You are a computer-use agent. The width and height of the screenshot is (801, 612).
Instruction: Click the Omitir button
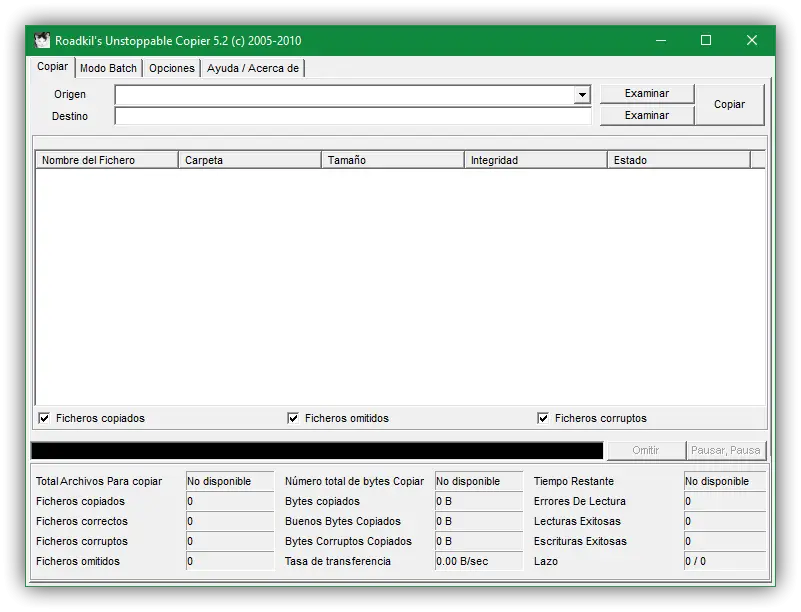[646, 450]
